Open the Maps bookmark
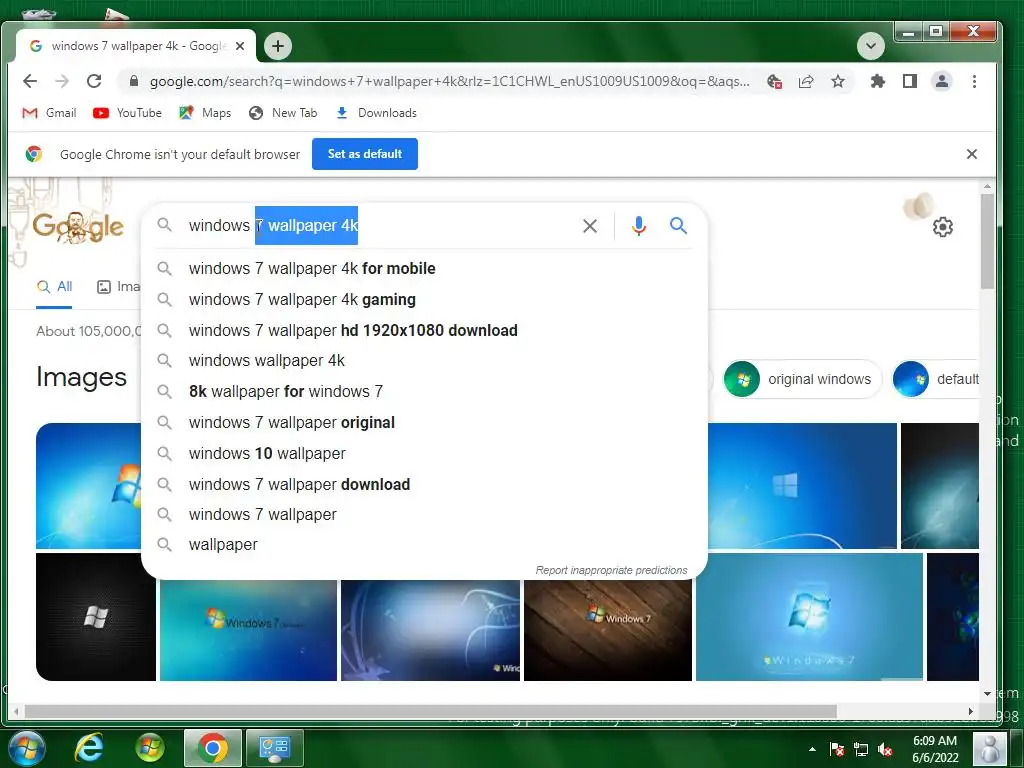The width and height of the screenshot is (1024, 768). pos(205,113)
